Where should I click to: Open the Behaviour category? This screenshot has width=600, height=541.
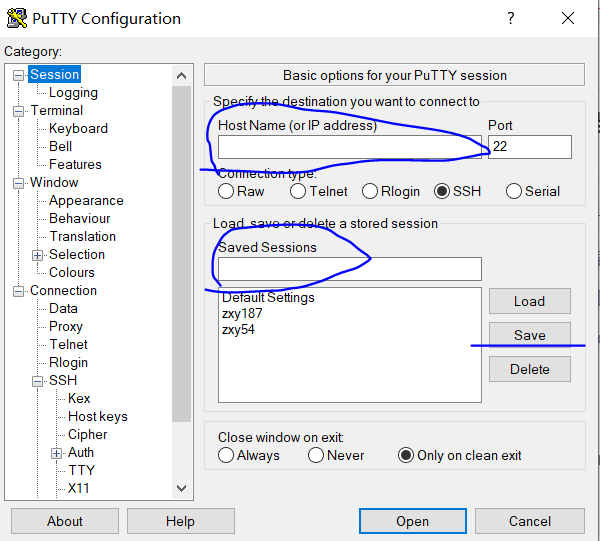(80, 218)
